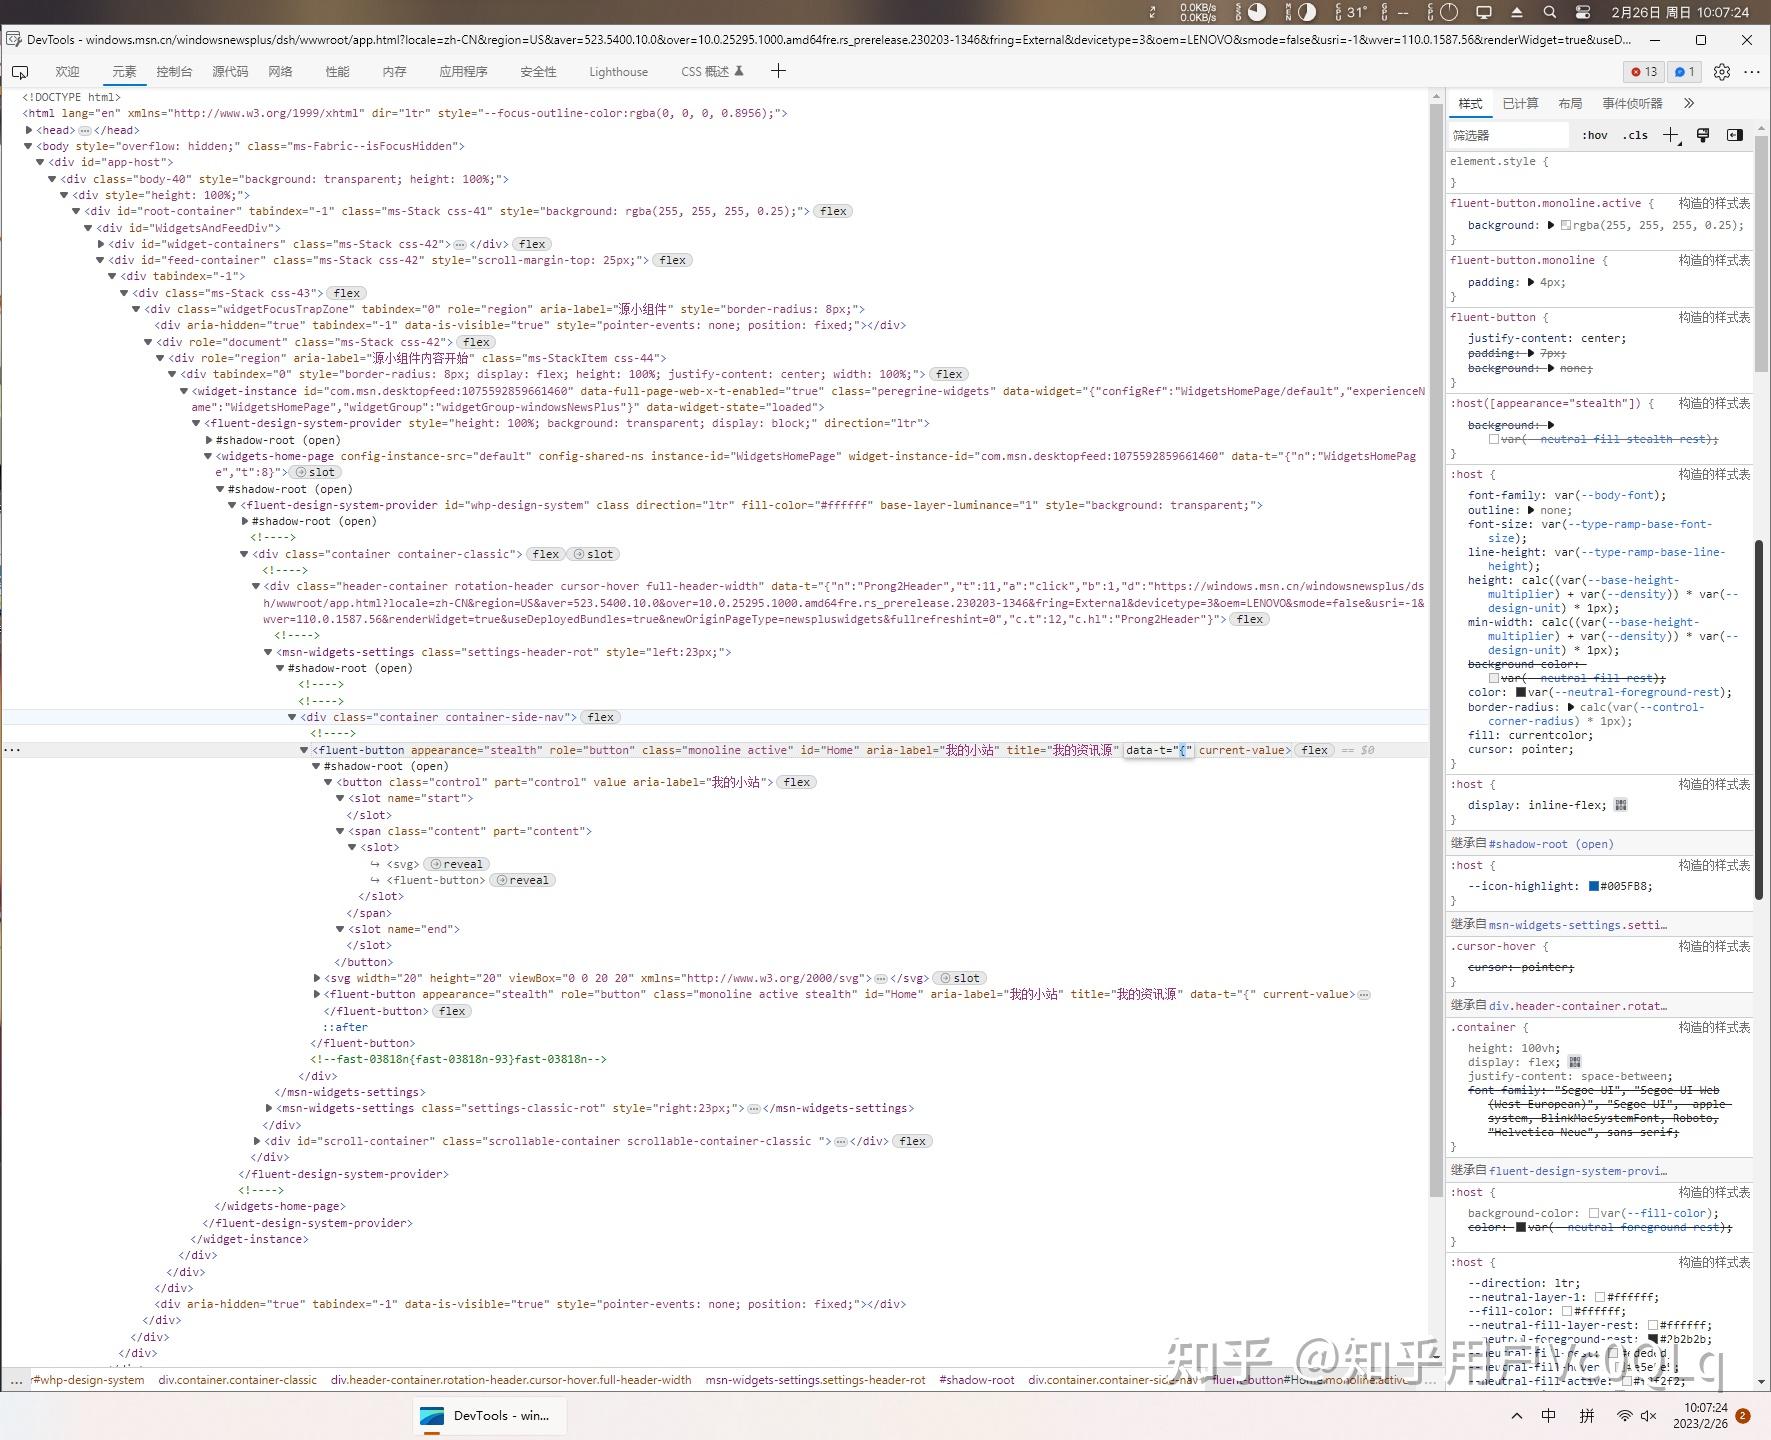Expand the widget-containers div node
This screenshot has height=1440, width=1771.
[101, 244]
